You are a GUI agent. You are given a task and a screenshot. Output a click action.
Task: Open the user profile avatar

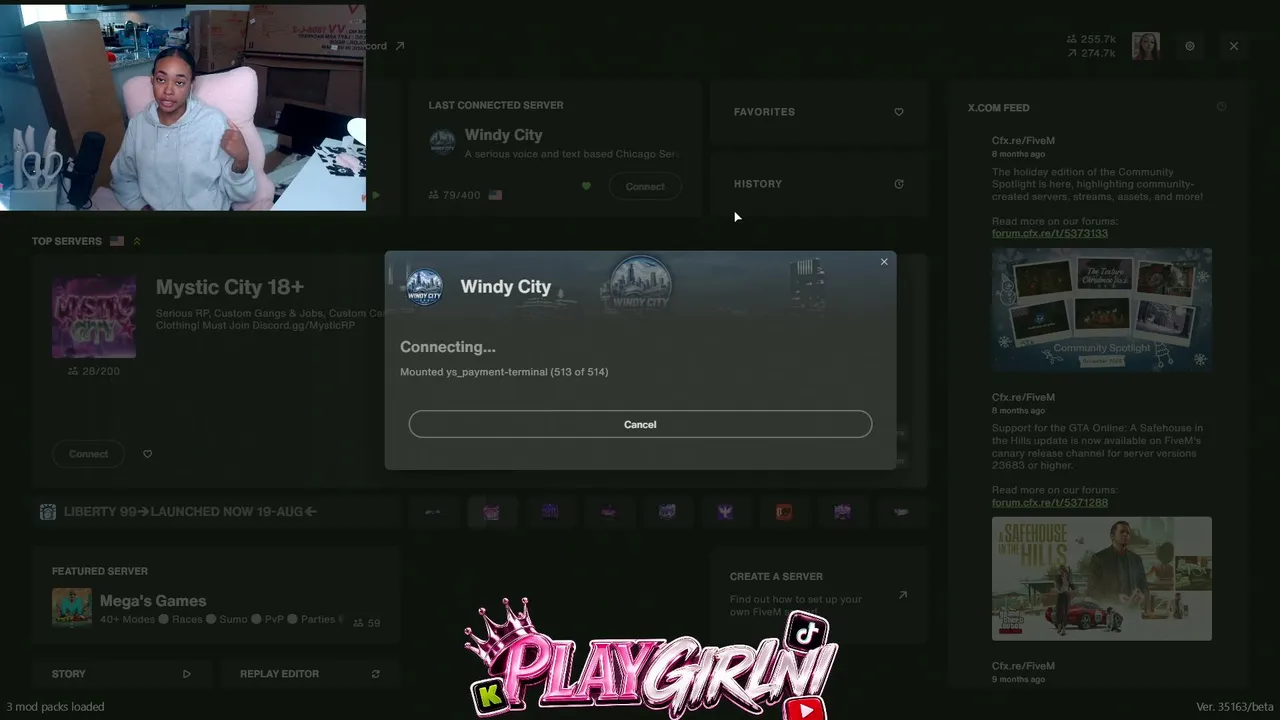[x=1146, y=46]
